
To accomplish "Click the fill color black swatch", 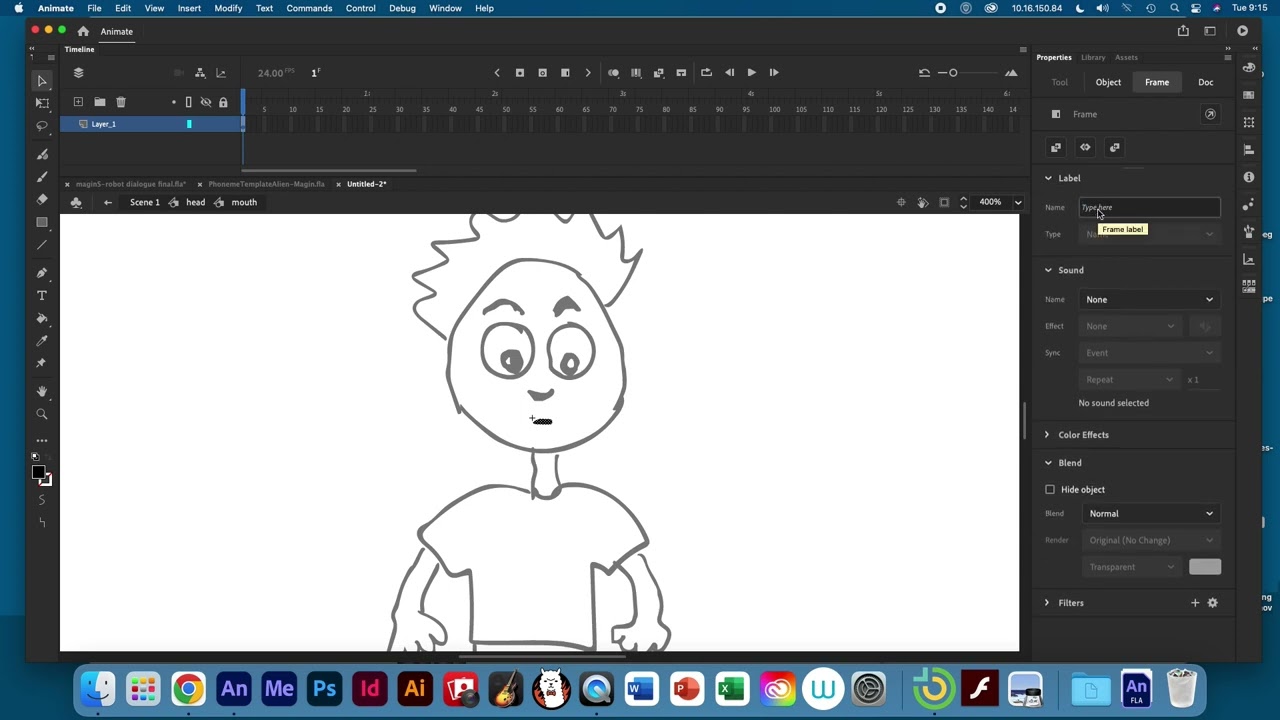I will click(x=38, y=472).
